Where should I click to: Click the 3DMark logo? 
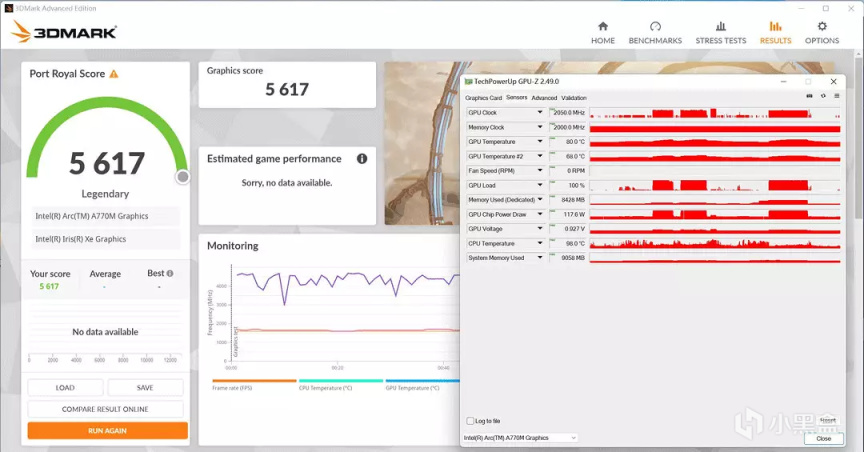(x=64, y=32)
